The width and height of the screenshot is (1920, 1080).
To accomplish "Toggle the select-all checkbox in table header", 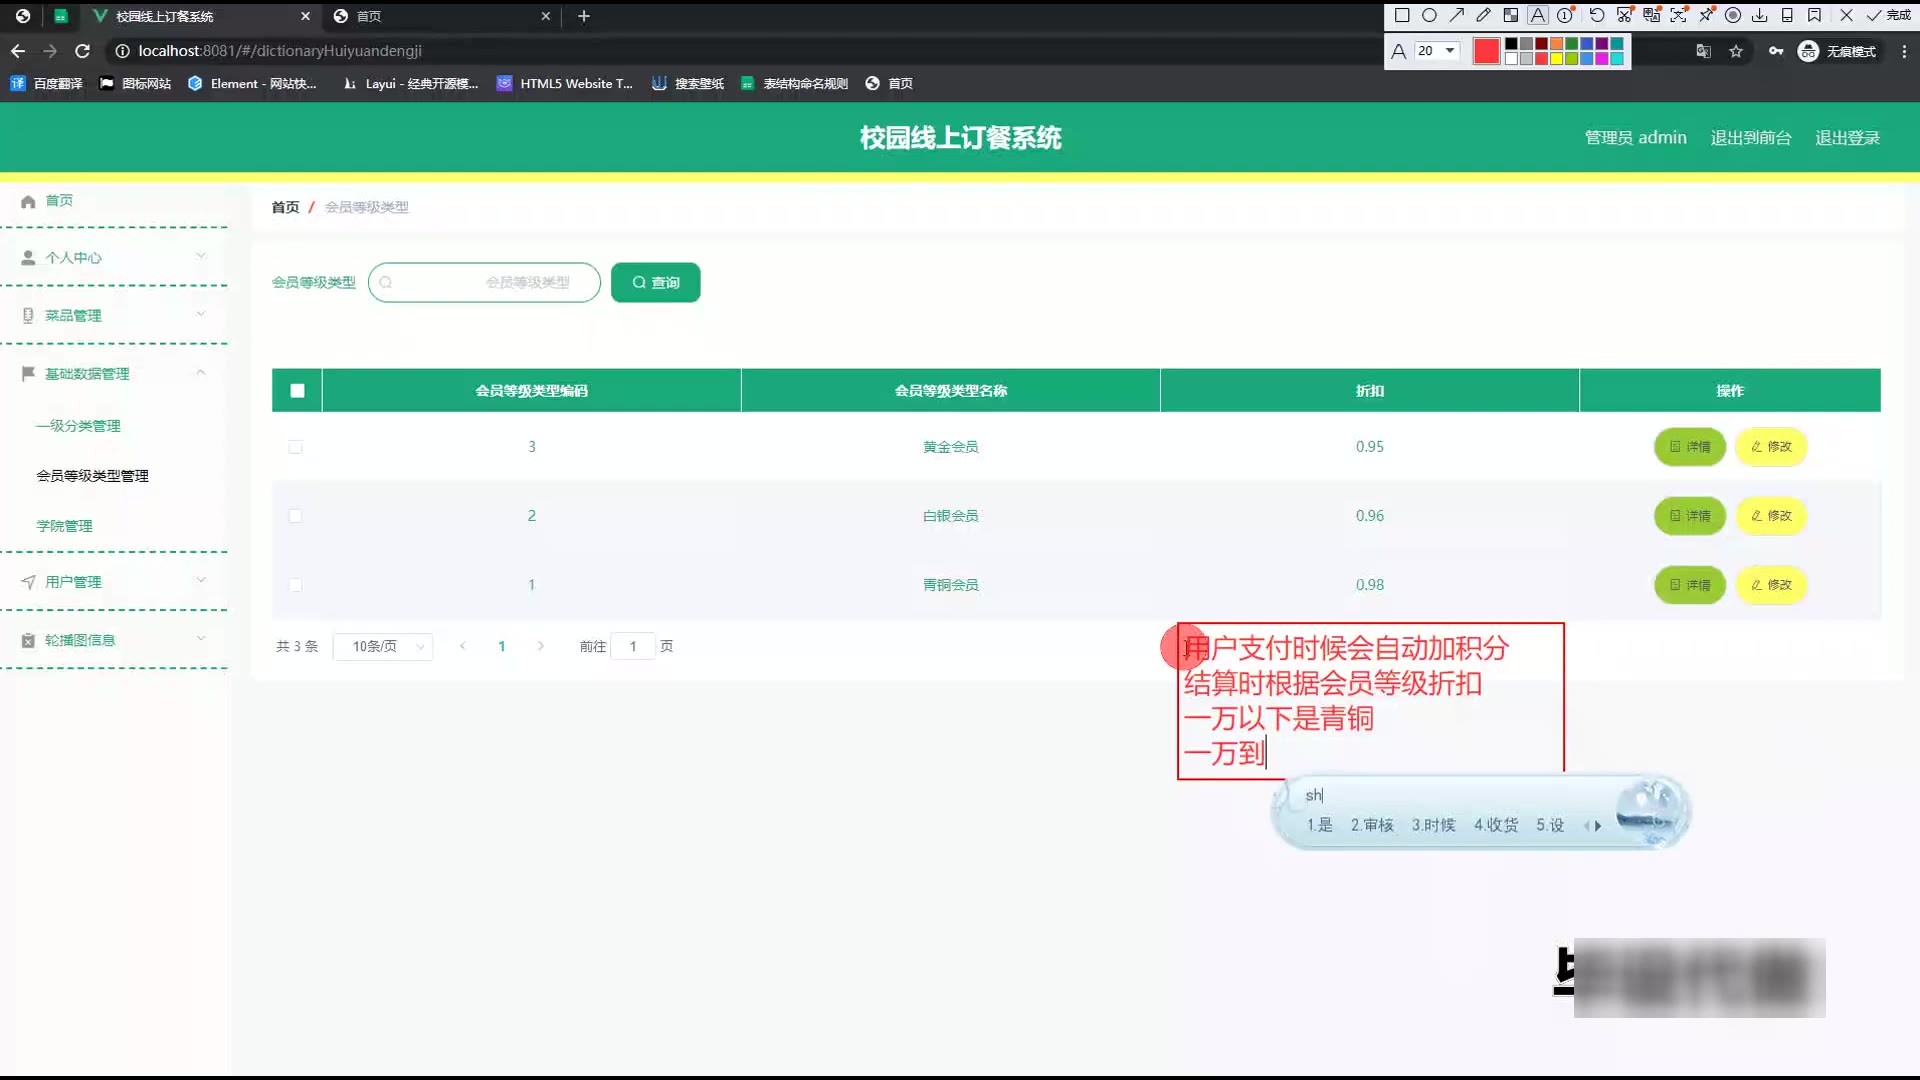I will coord(297,391).
